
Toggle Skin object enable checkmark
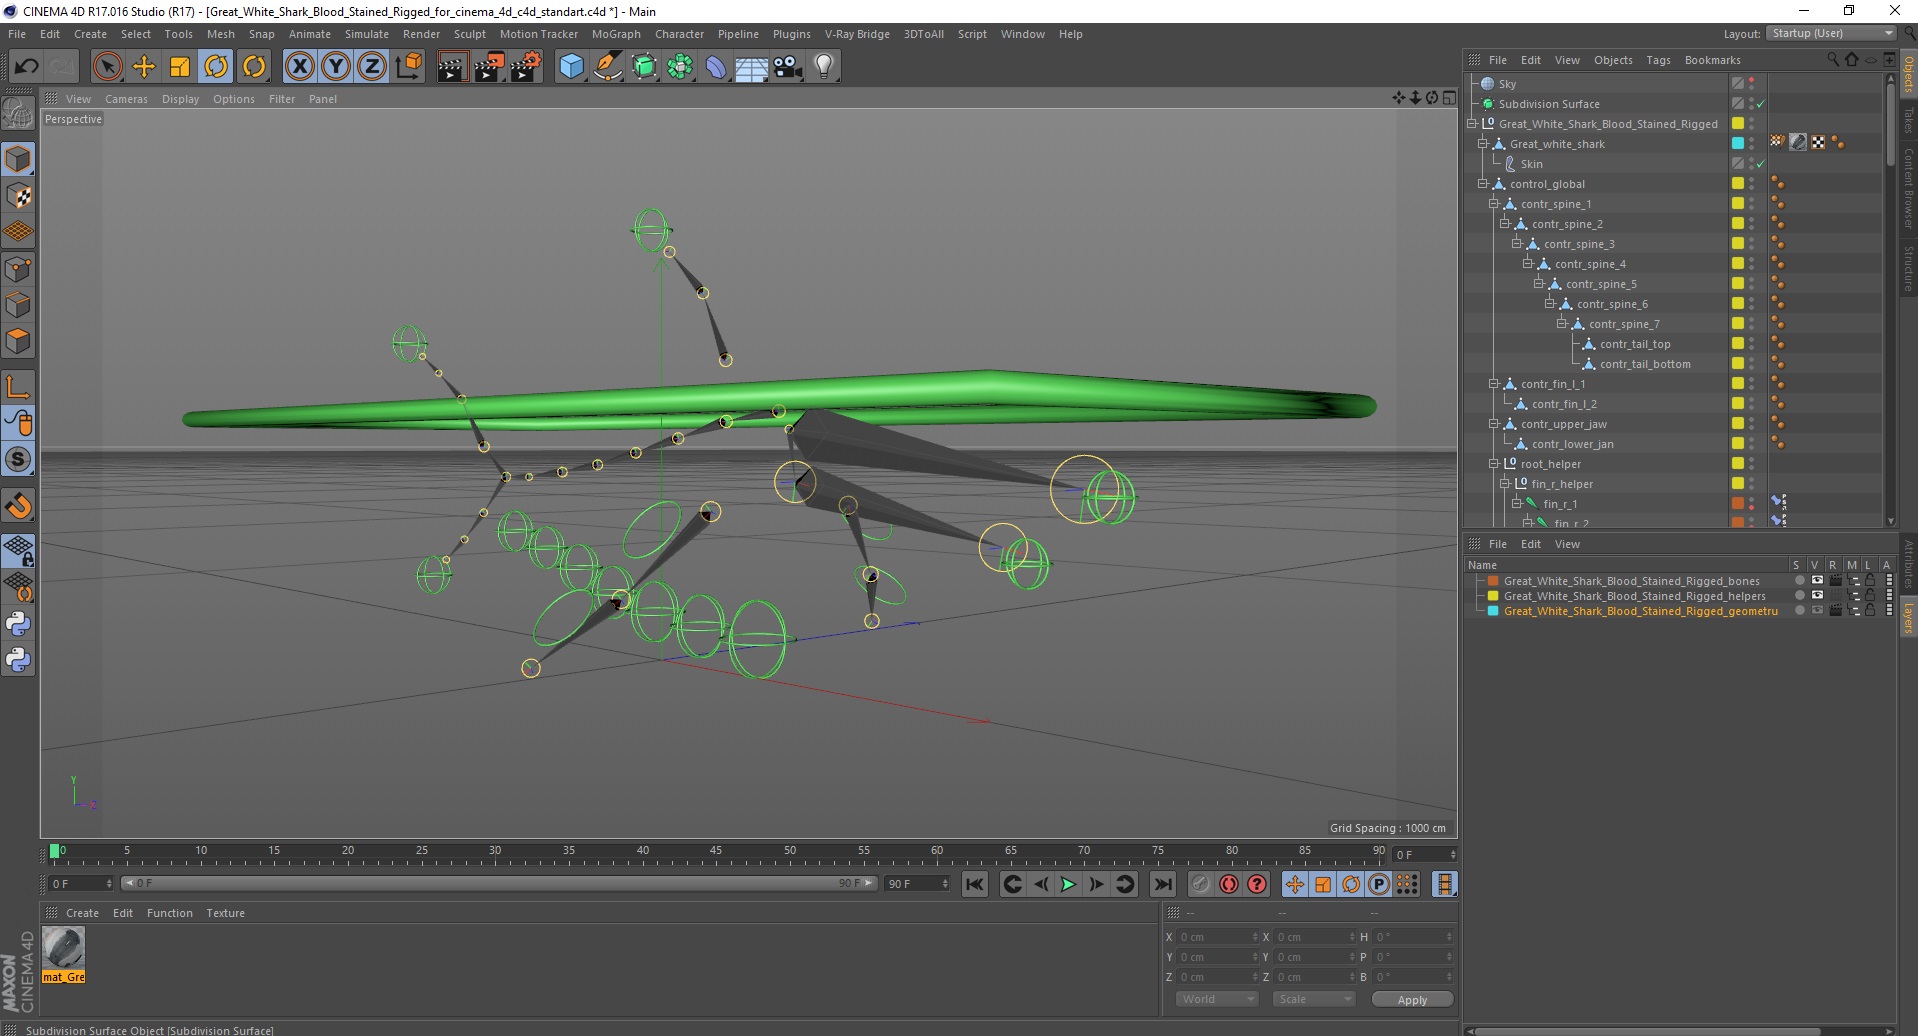(1761, 164)
